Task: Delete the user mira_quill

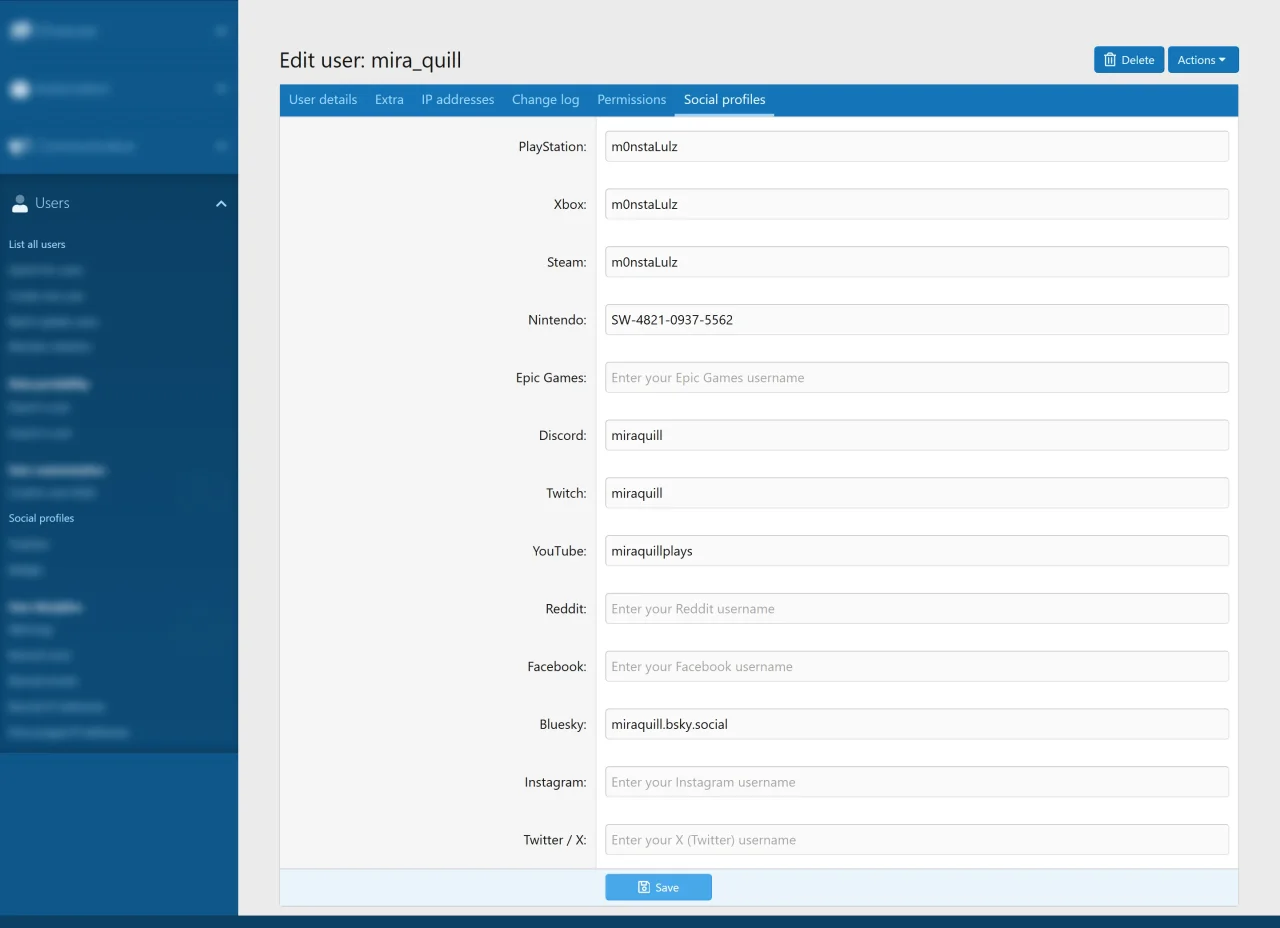Action: 1129,60
